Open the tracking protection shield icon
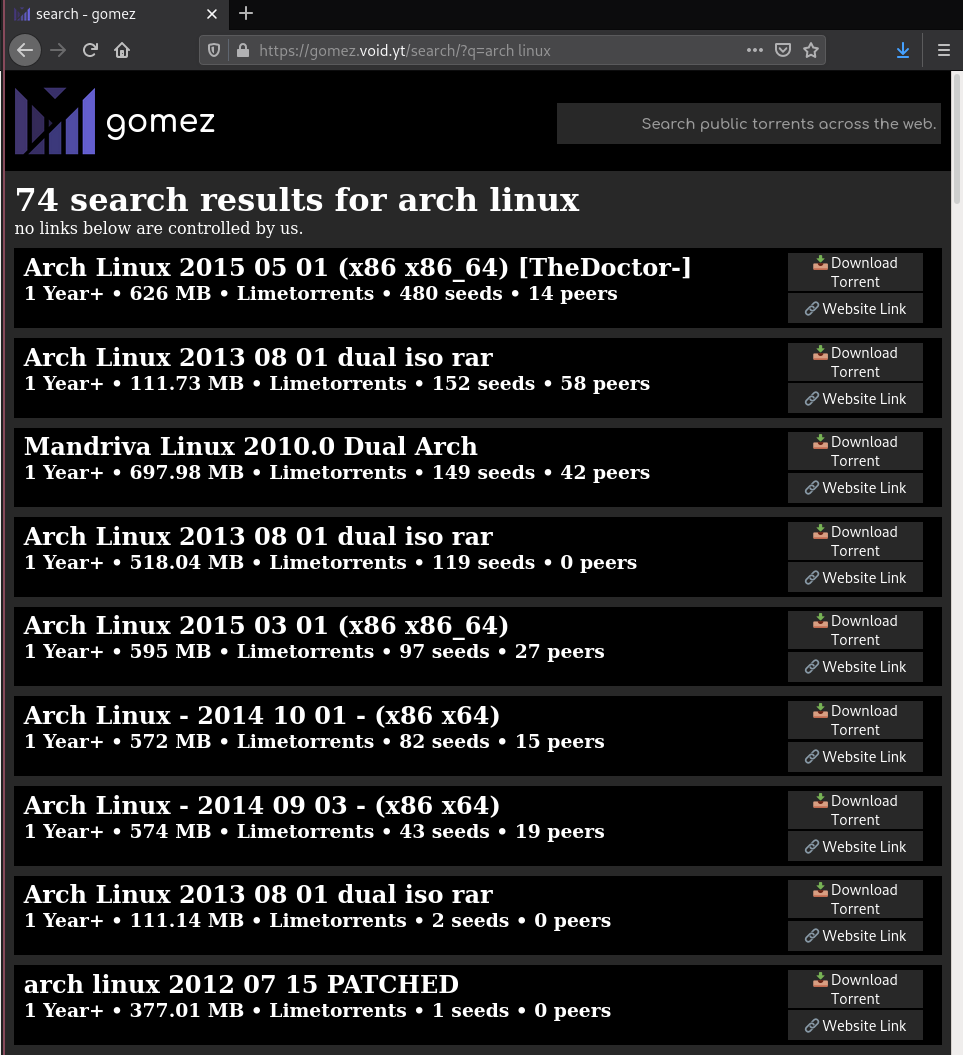963x1055 pixels. tap(214, 50)
